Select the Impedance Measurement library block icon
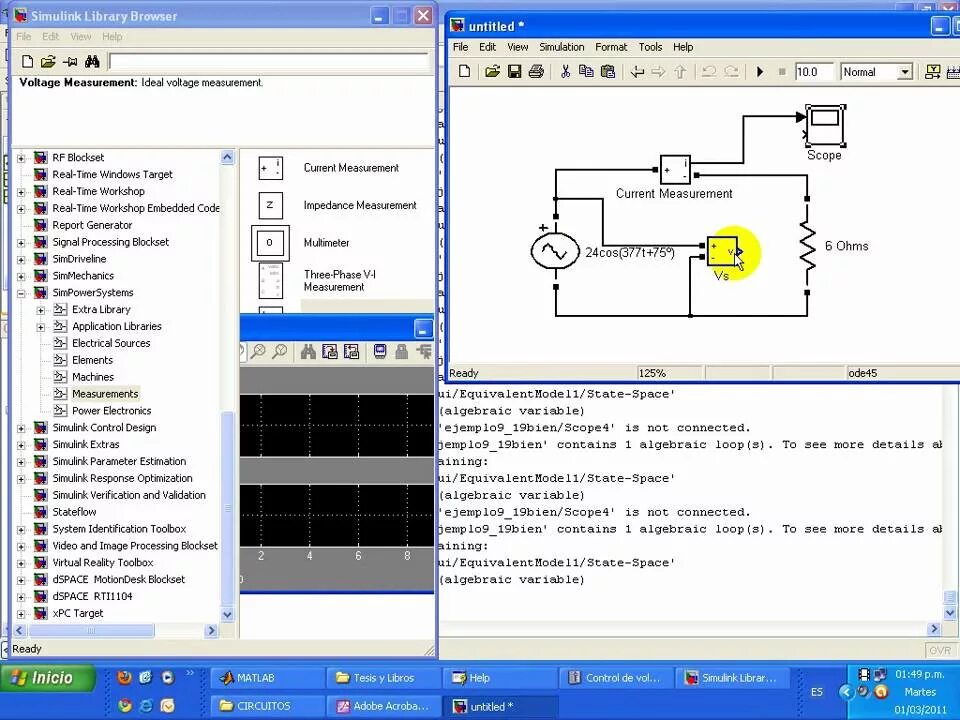The width and height of the screenshot is (960, 720). [270, 205]
